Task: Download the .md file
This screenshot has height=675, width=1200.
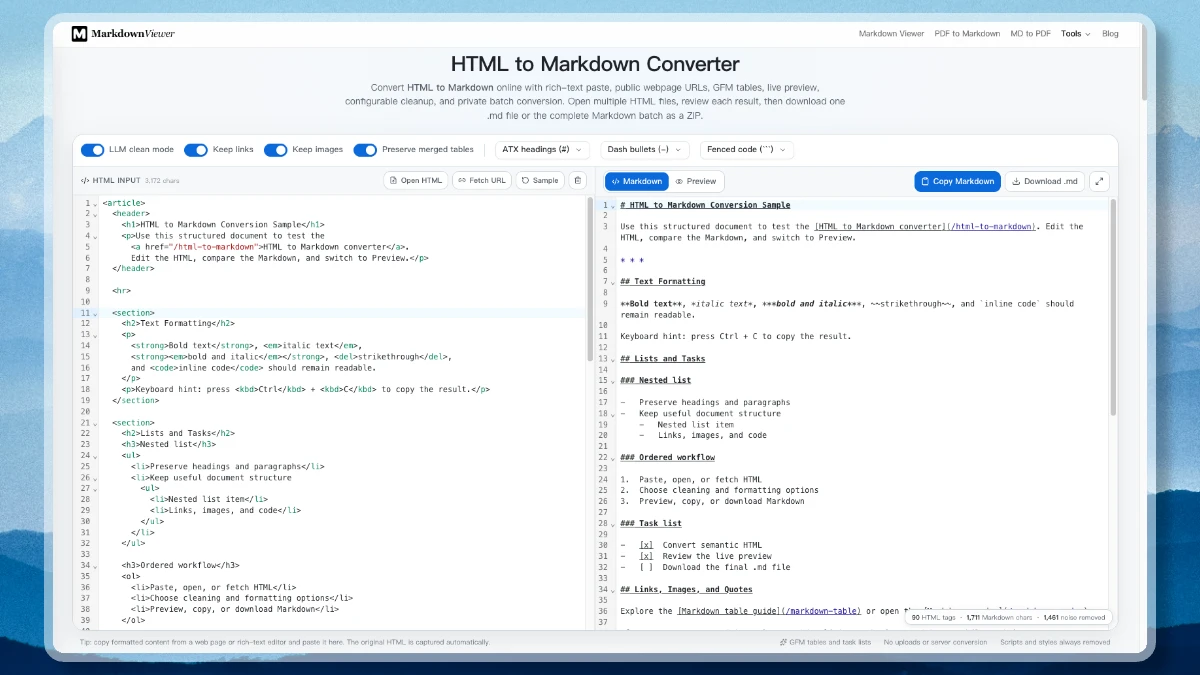Action: pyautogui.click(x=1044, y=181)
